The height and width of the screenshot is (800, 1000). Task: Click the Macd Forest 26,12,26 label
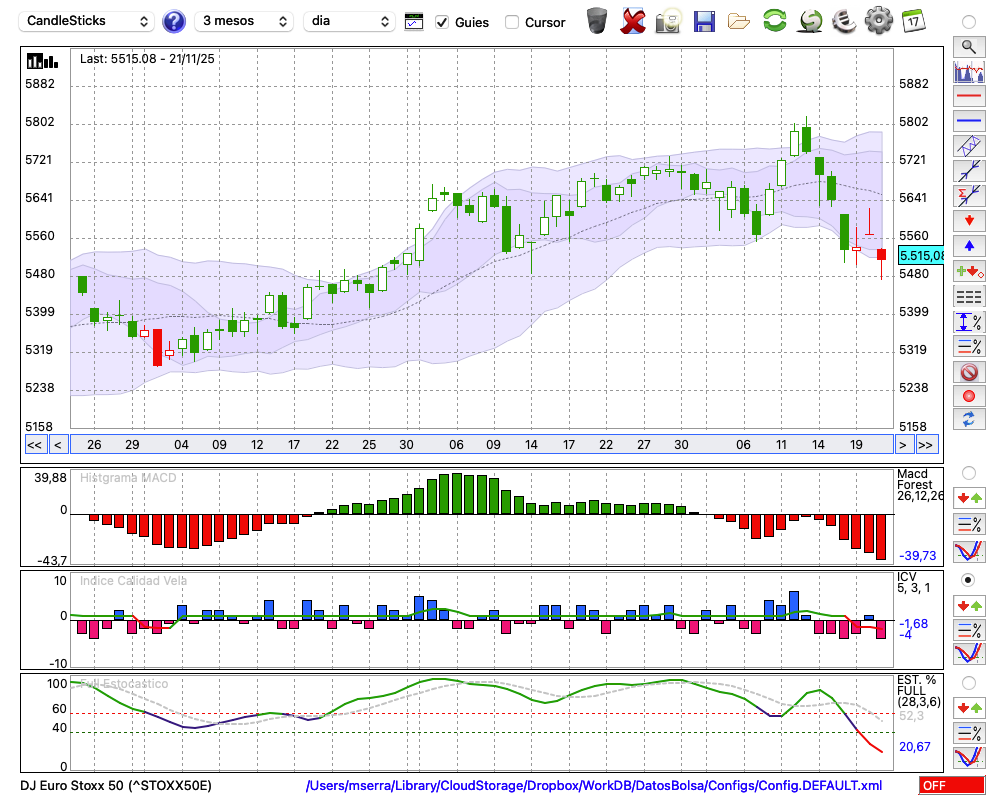[920, 485]
